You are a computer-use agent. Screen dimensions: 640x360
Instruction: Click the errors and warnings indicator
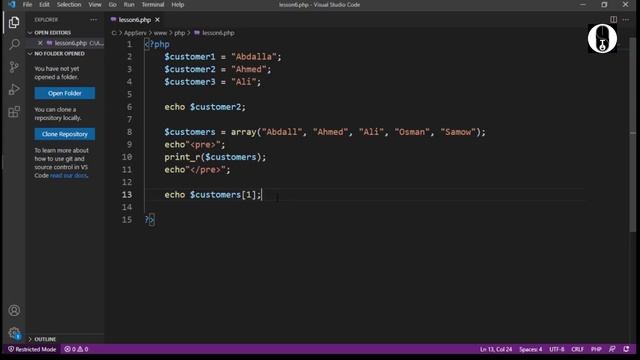76,349
